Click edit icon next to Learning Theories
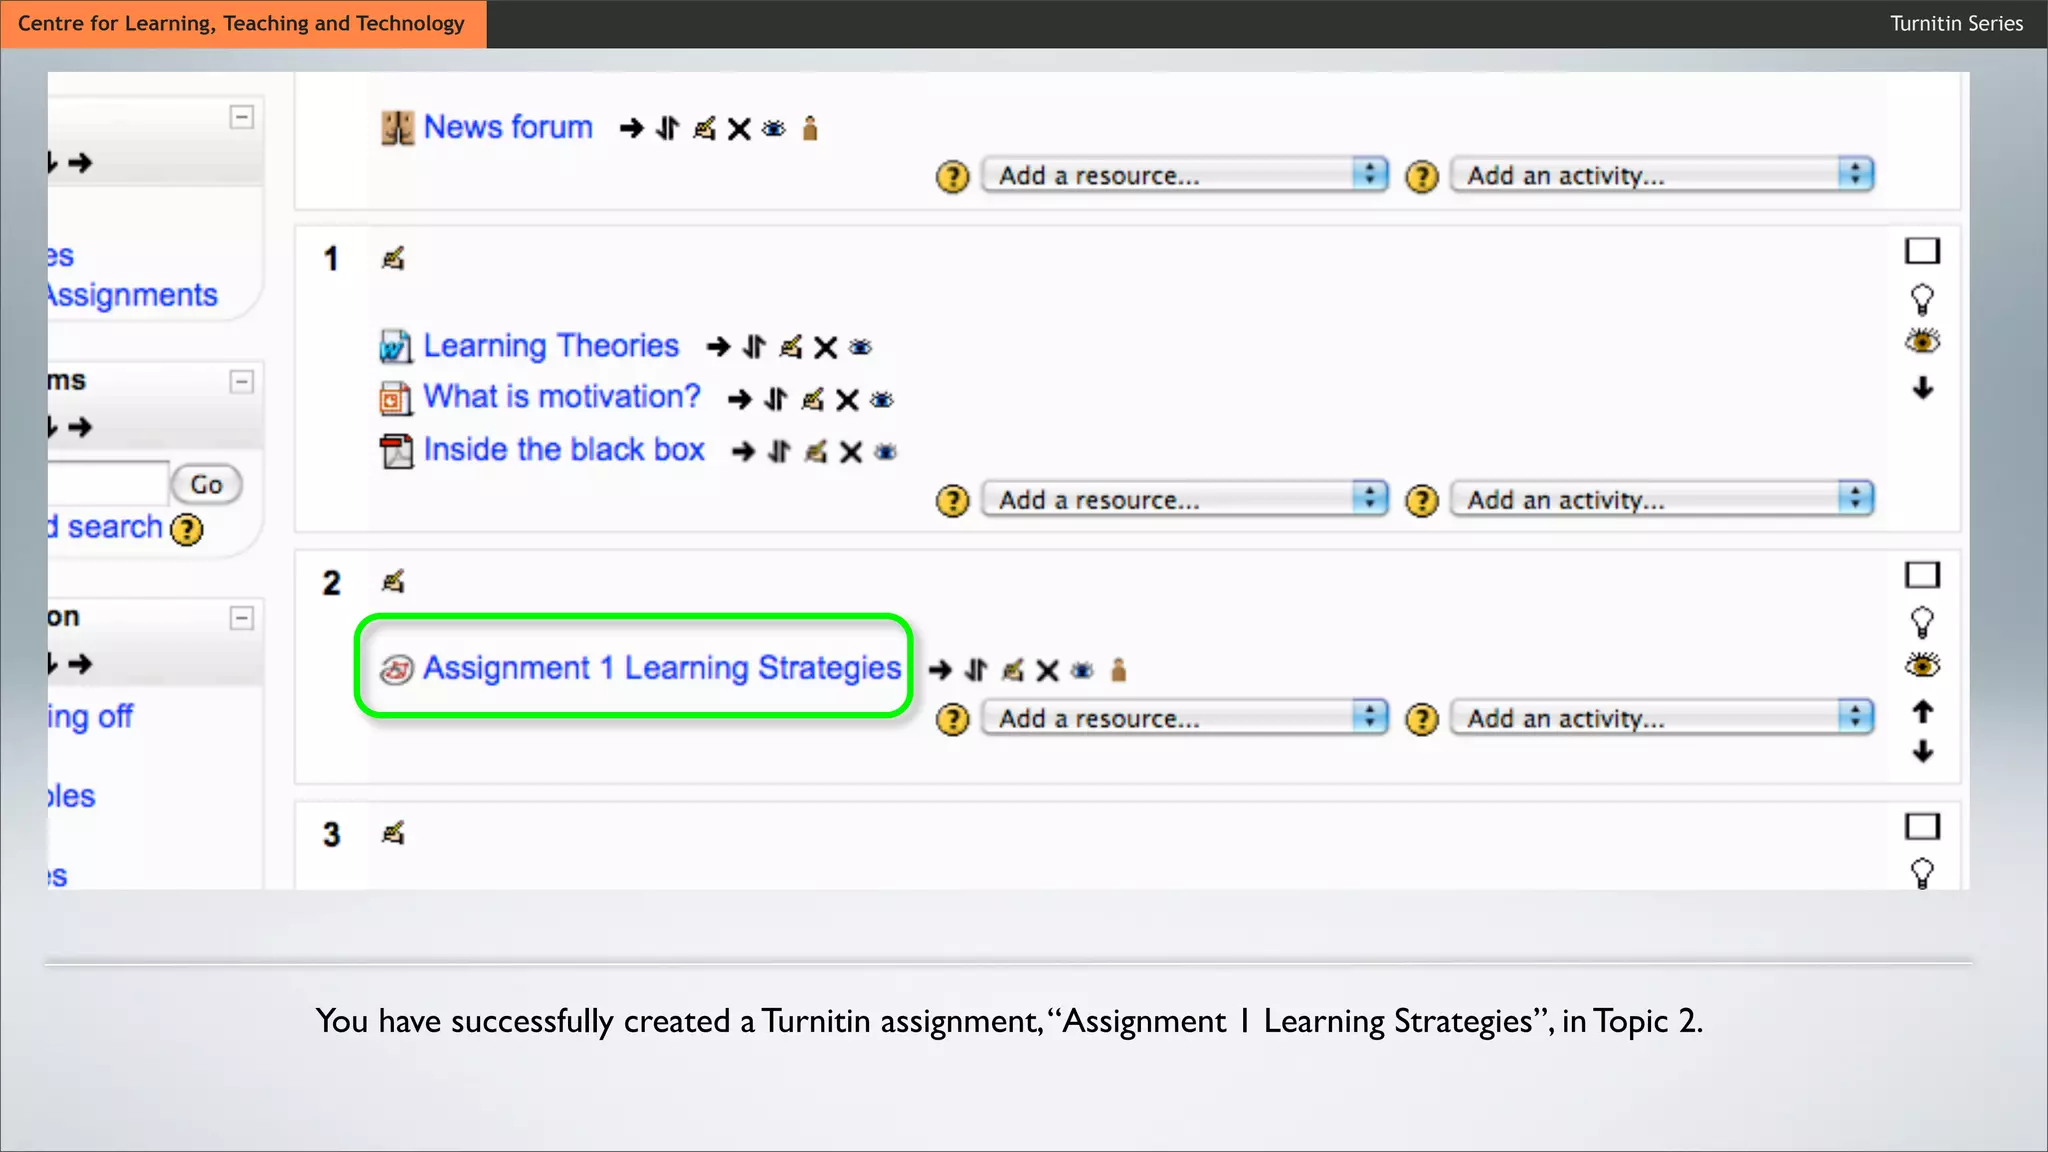 click(x=791, y=347)
